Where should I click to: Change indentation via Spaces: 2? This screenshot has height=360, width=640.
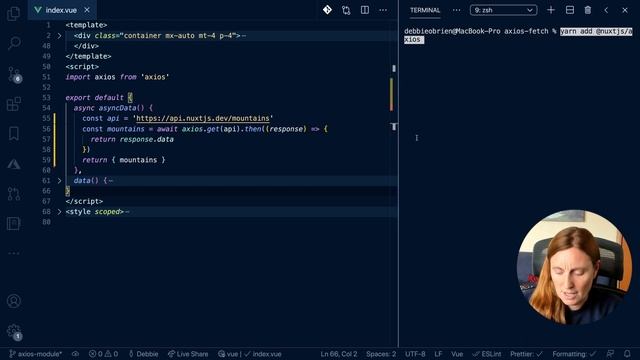[x=381, y=354]
